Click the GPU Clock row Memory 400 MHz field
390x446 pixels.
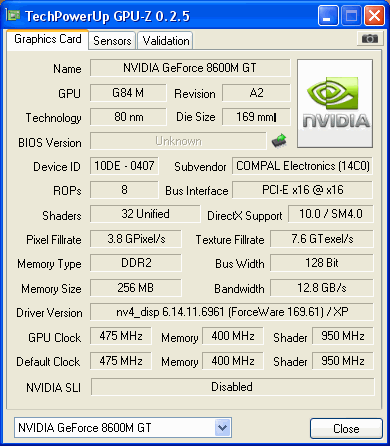click(233, 336)
